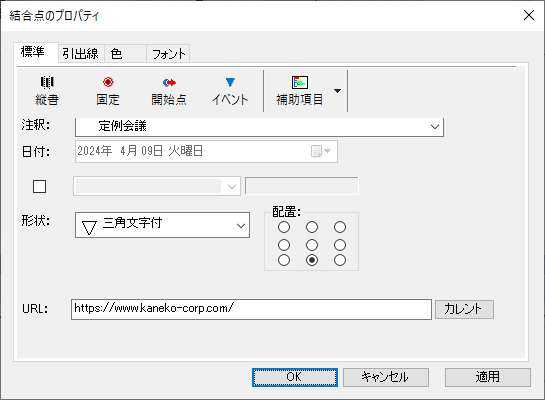This screenshot has height=400, width=545.
Task: Click the 注釈 field showing 定例会議
Action: point(259,127)
